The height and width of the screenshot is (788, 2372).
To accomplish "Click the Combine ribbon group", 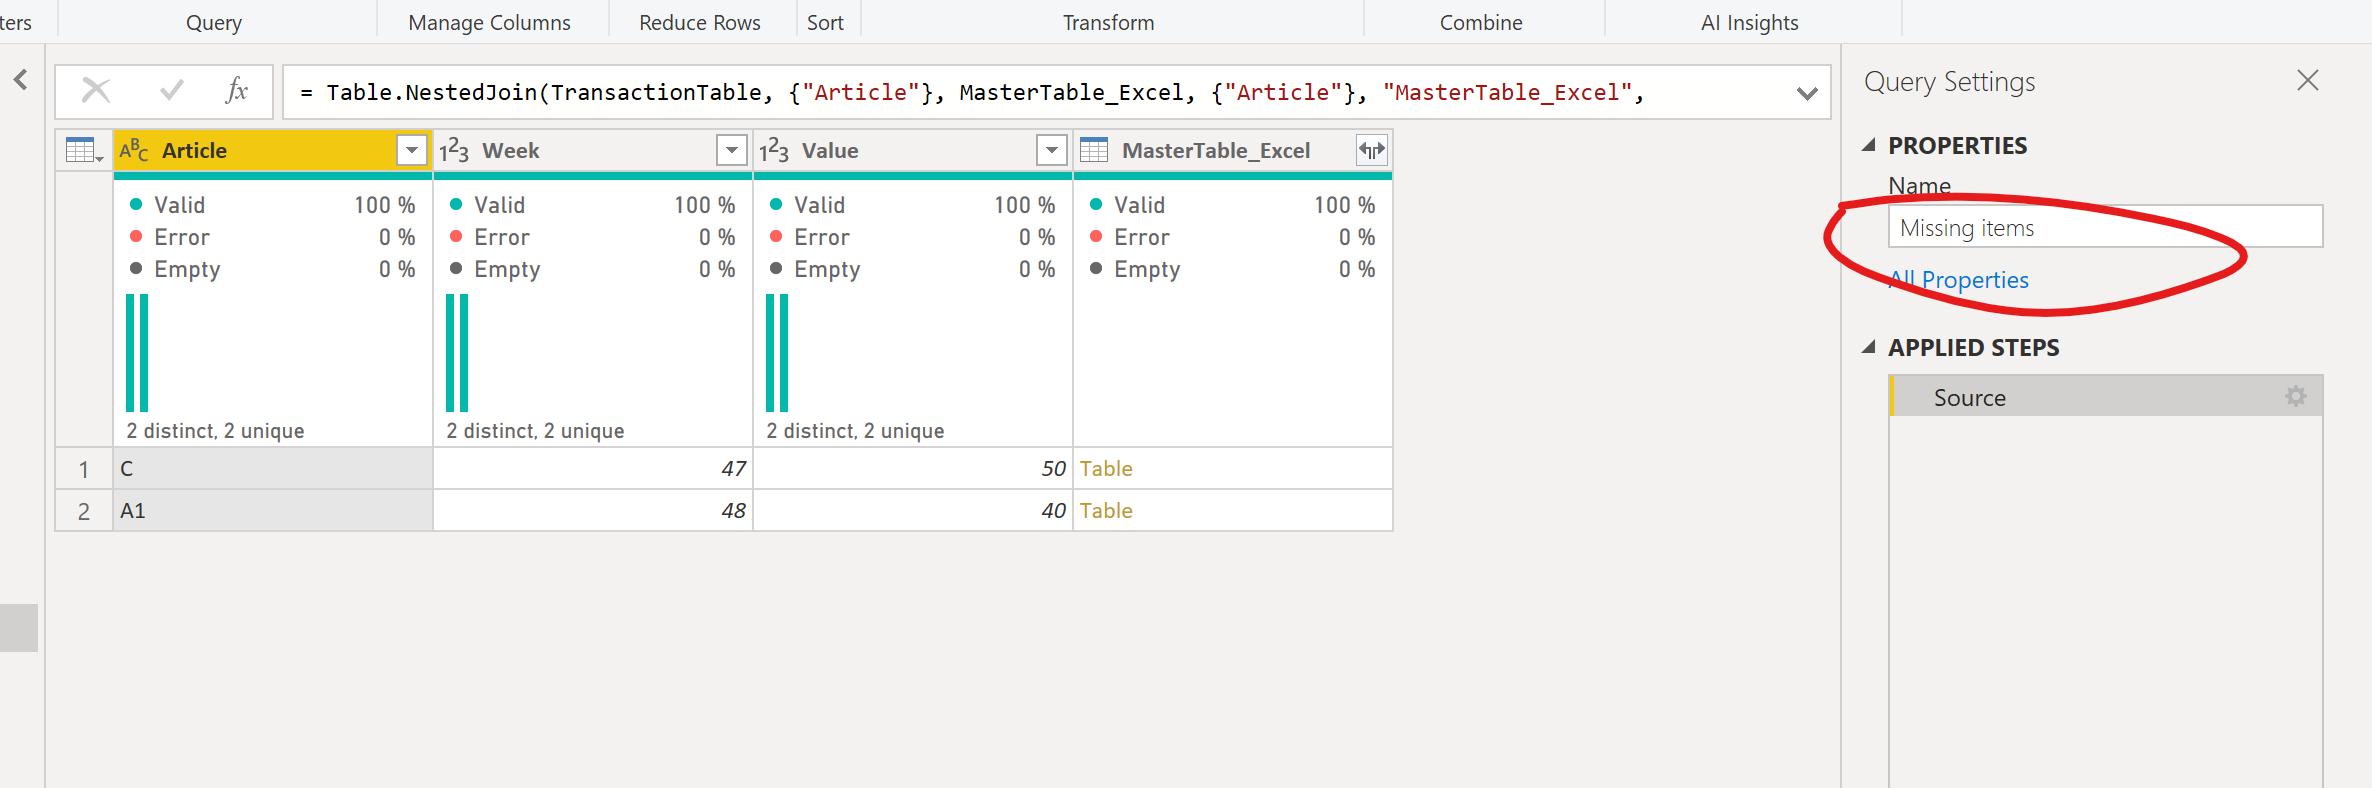I will click(1481, 22).
